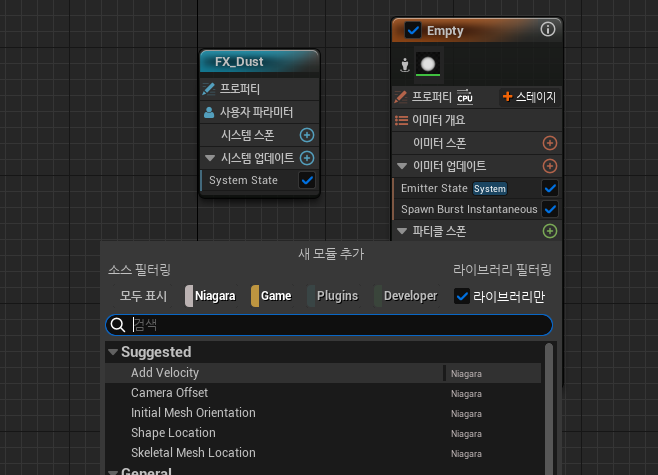Open 사용자 파라미터 row
The width and height of the screenshot is (658, 475).
(260, 112)
